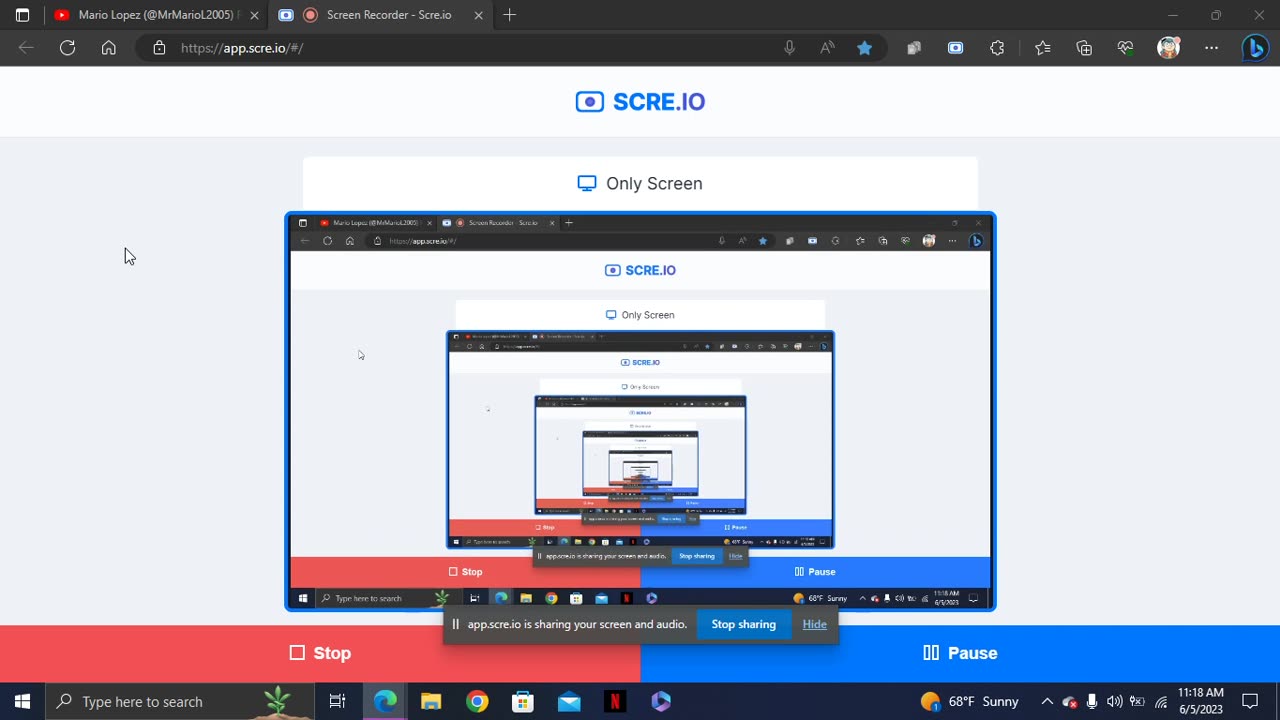Open the recording preview thumbnail
1280x720 pixels.
640,411
